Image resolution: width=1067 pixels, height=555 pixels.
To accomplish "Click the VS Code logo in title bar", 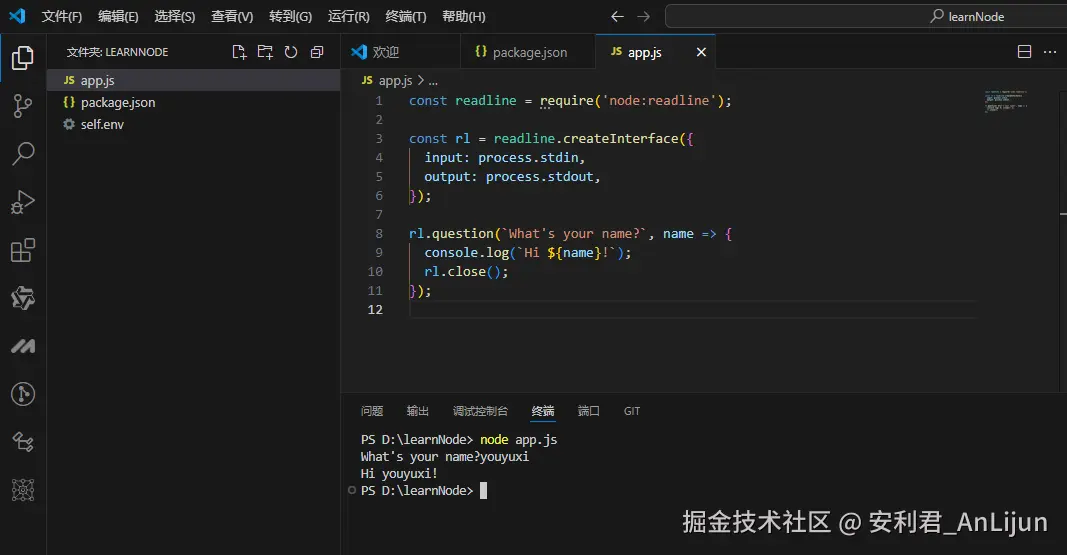I will [x=17, y=16].
